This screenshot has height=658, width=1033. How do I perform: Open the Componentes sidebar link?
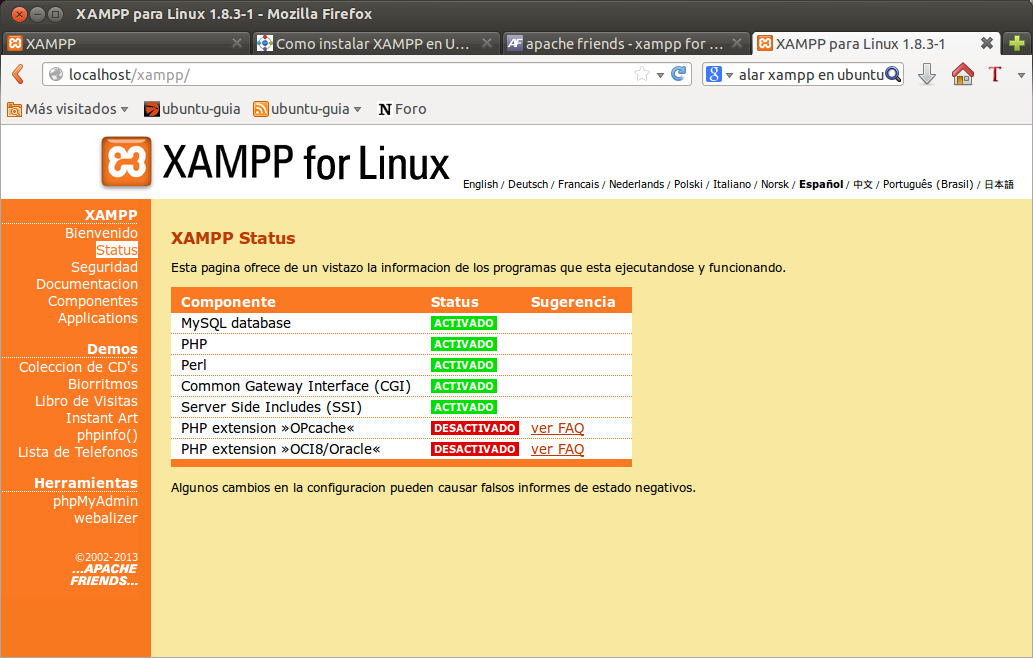pyautogui.click(x=92, y=302)
